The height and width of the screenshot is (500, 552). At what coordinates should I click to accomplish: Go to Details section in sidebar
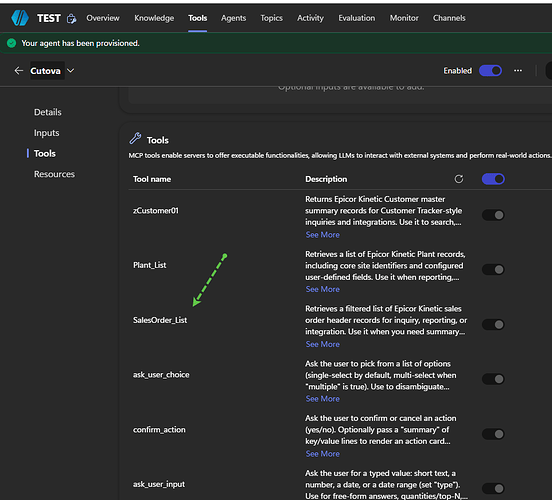click(48, 112)
